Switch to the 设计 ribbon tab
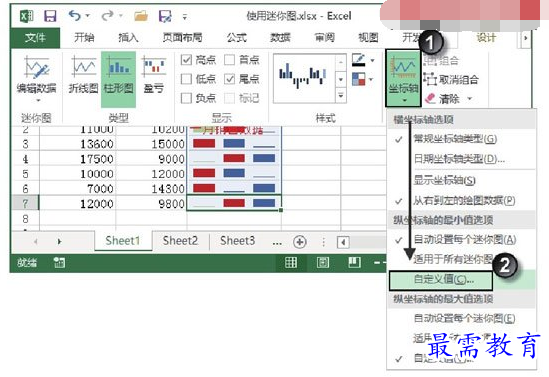 [x=486, y=37]
